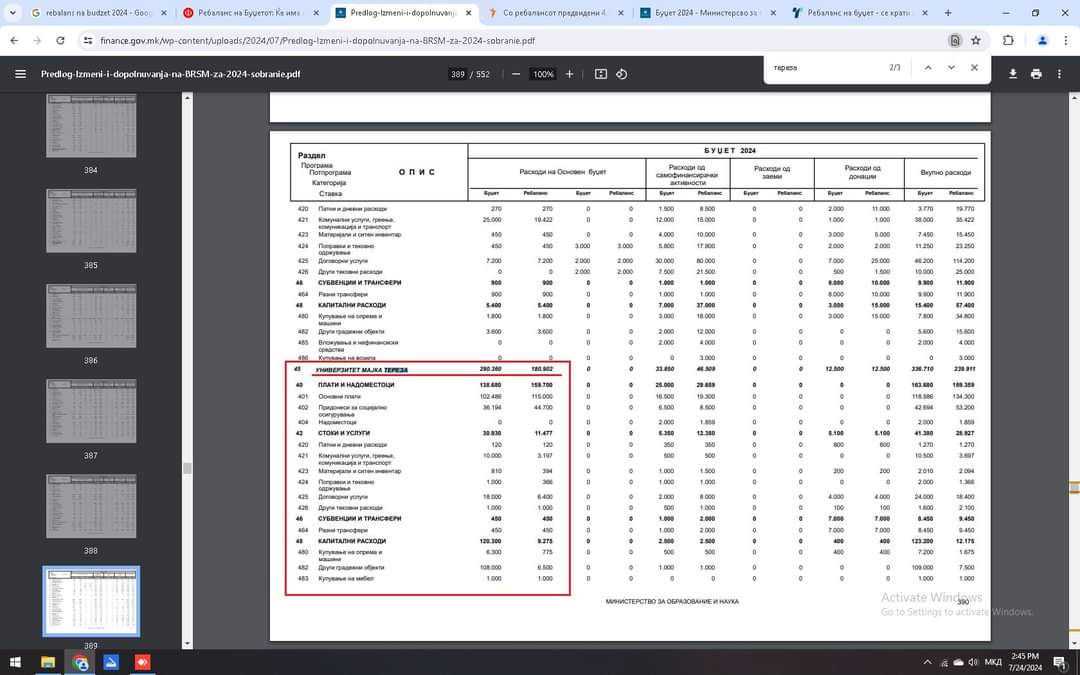Open Windows Start menu
The image size is (1080, 675).
click(x=16, y=662)
